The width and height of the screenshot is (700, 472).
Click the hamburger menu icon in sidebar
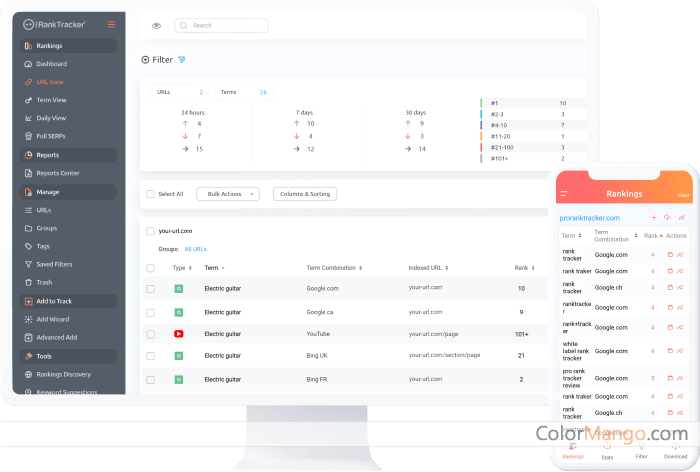(x=112, y=25)
